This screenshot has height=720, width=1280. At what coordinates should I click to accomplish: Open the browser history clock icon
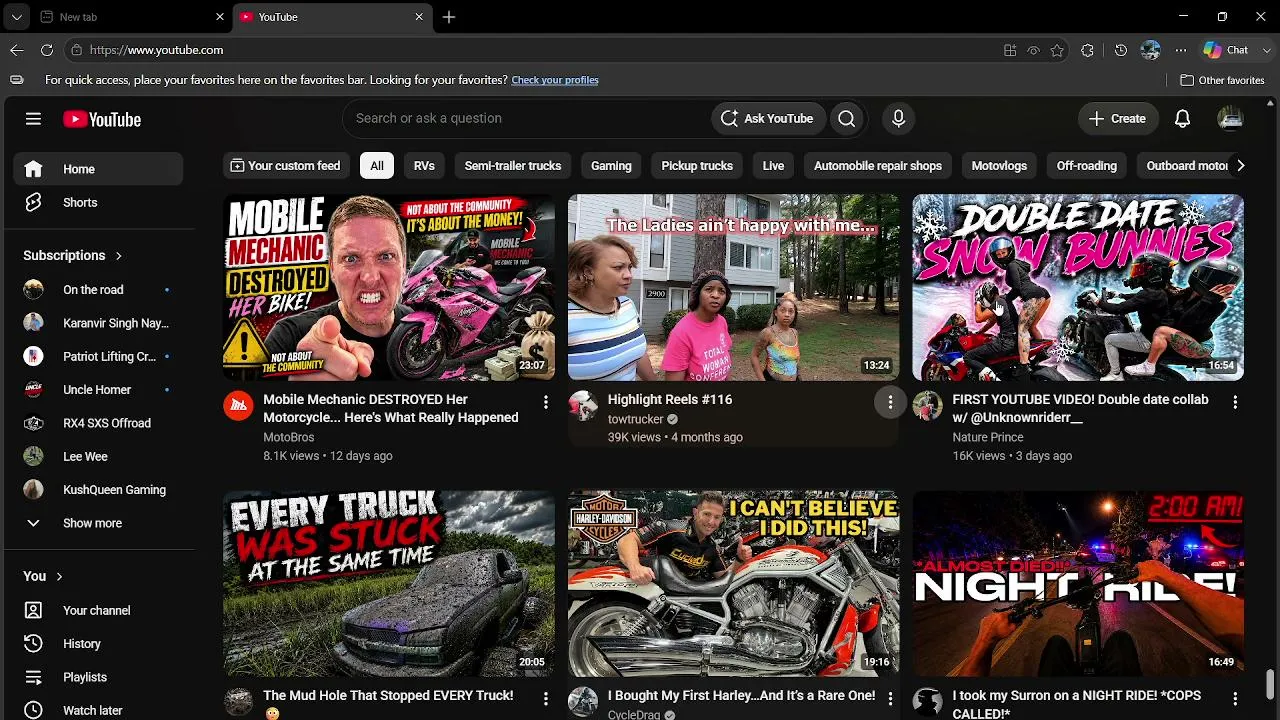click(x=1120, y=50)
